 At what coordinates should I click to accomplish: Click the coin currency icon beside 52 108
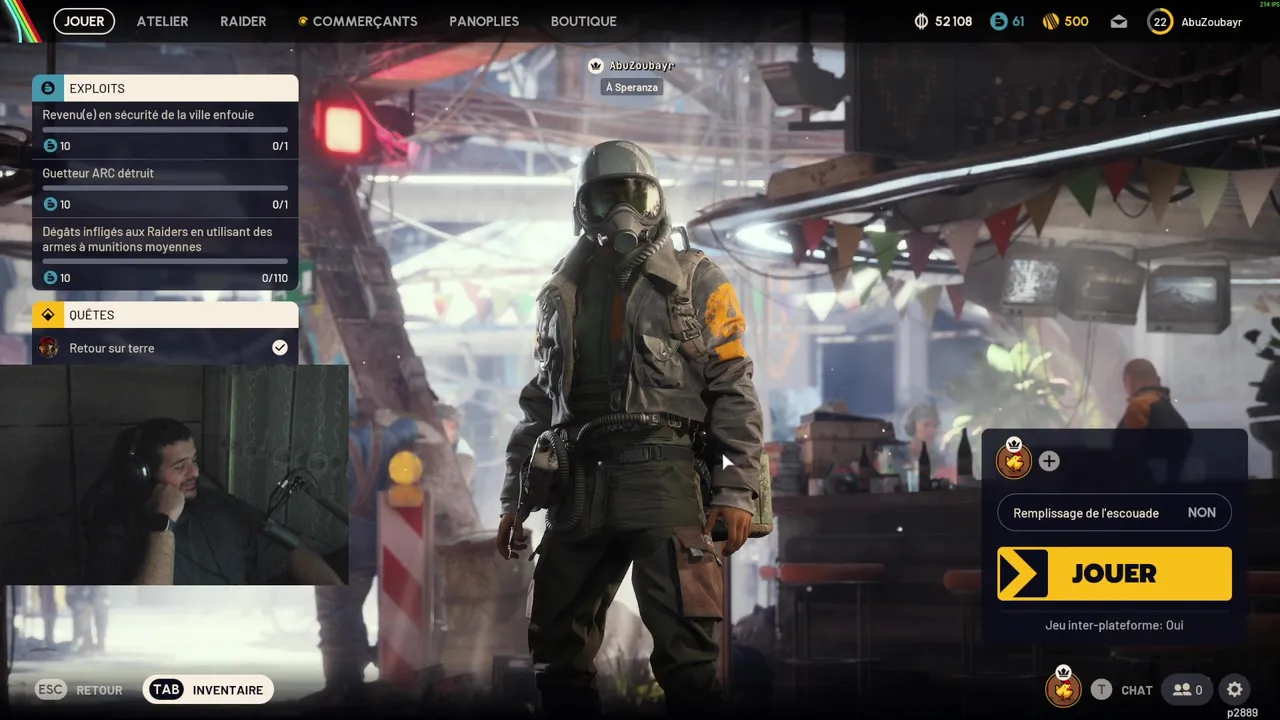coord(921,21)
